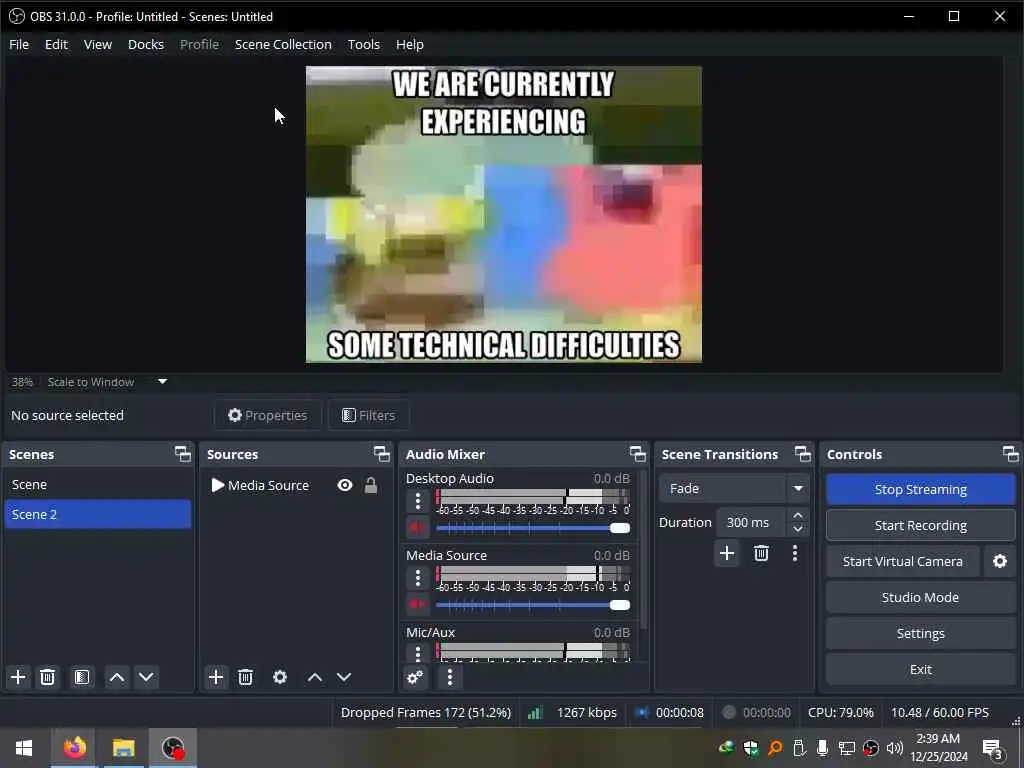Open preview scaling dropdown arrow
This screenshot has height=768, width=1024.
pyautogui.click(x=163, y=381)
